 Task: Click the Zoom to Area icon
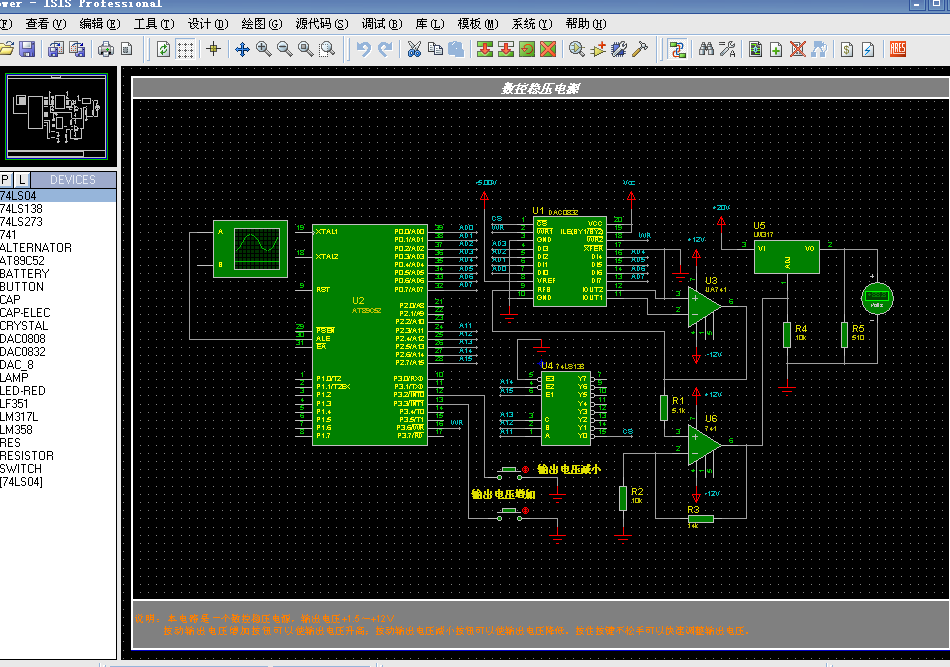click(x=327, y=49)
